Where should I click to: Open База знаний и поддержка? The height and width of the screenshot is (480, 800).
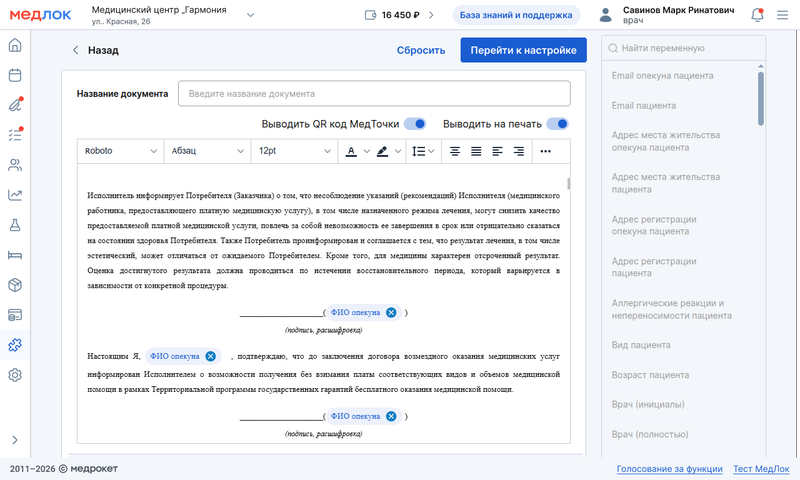[516, 15]
